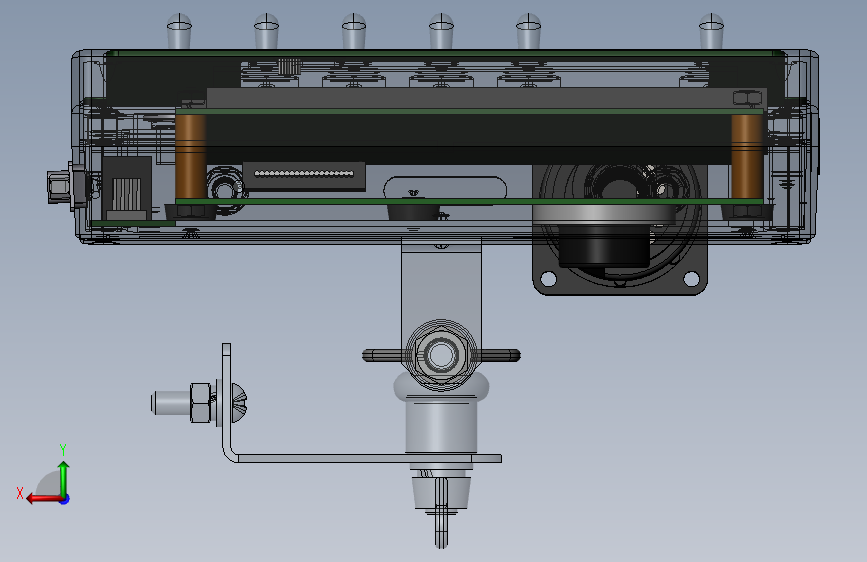The image size is (867, 562).
Task: Select the cylindrical swivel base body
Action: tap(441, 425)
